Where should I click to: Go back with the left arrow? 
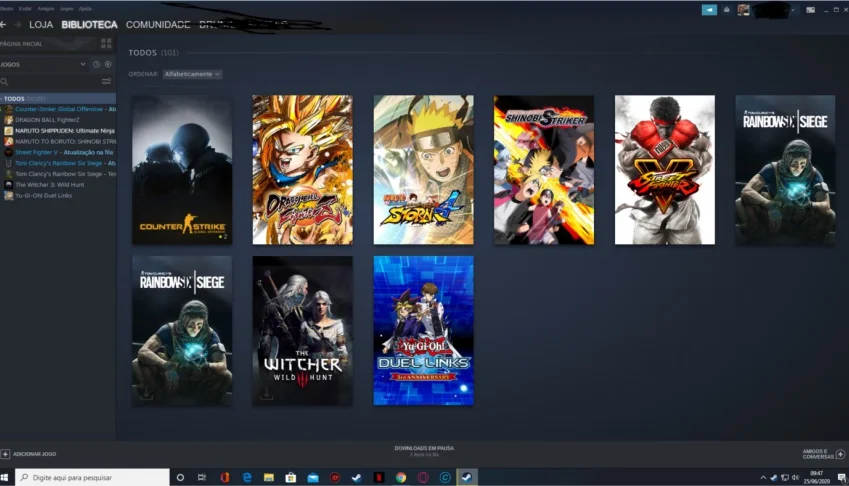tap(3, 24)
